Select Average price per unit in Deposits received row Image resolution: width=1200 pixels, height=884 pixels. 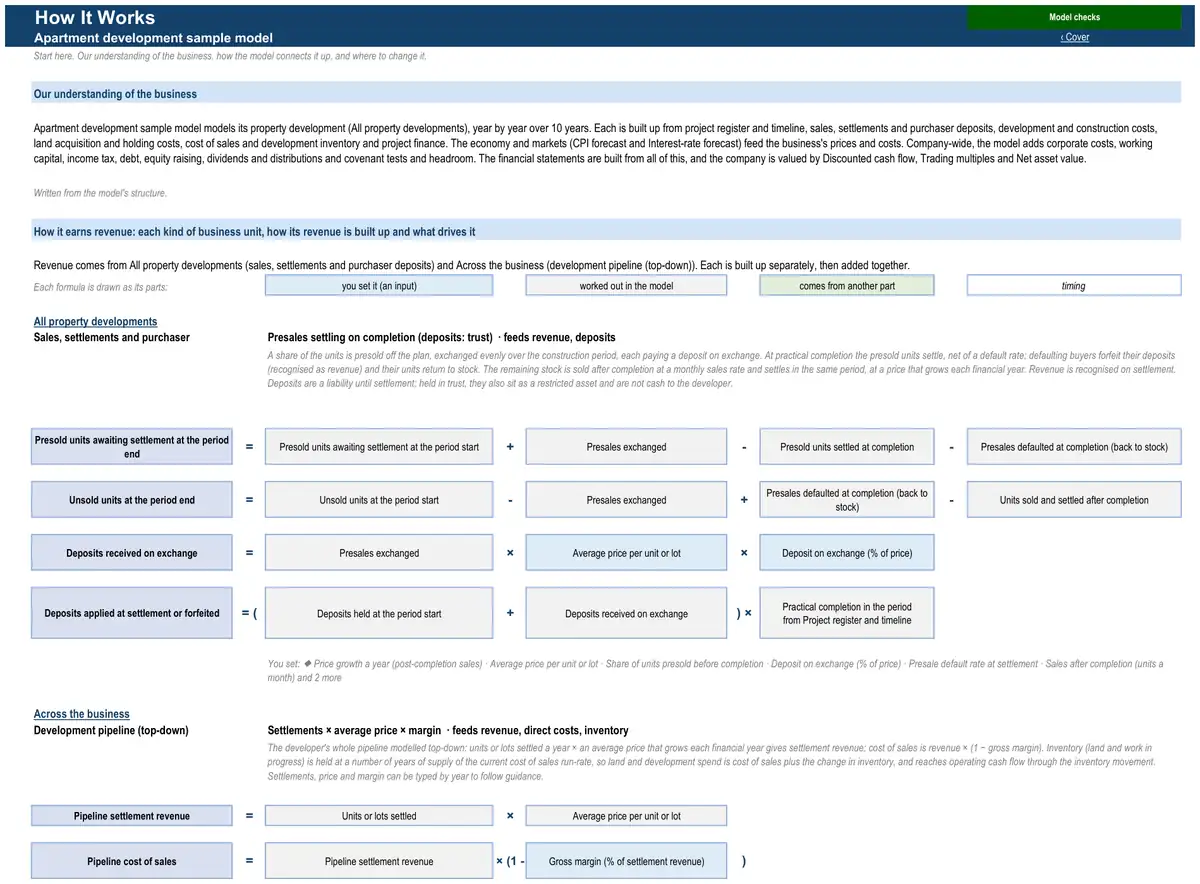(626, 553)
